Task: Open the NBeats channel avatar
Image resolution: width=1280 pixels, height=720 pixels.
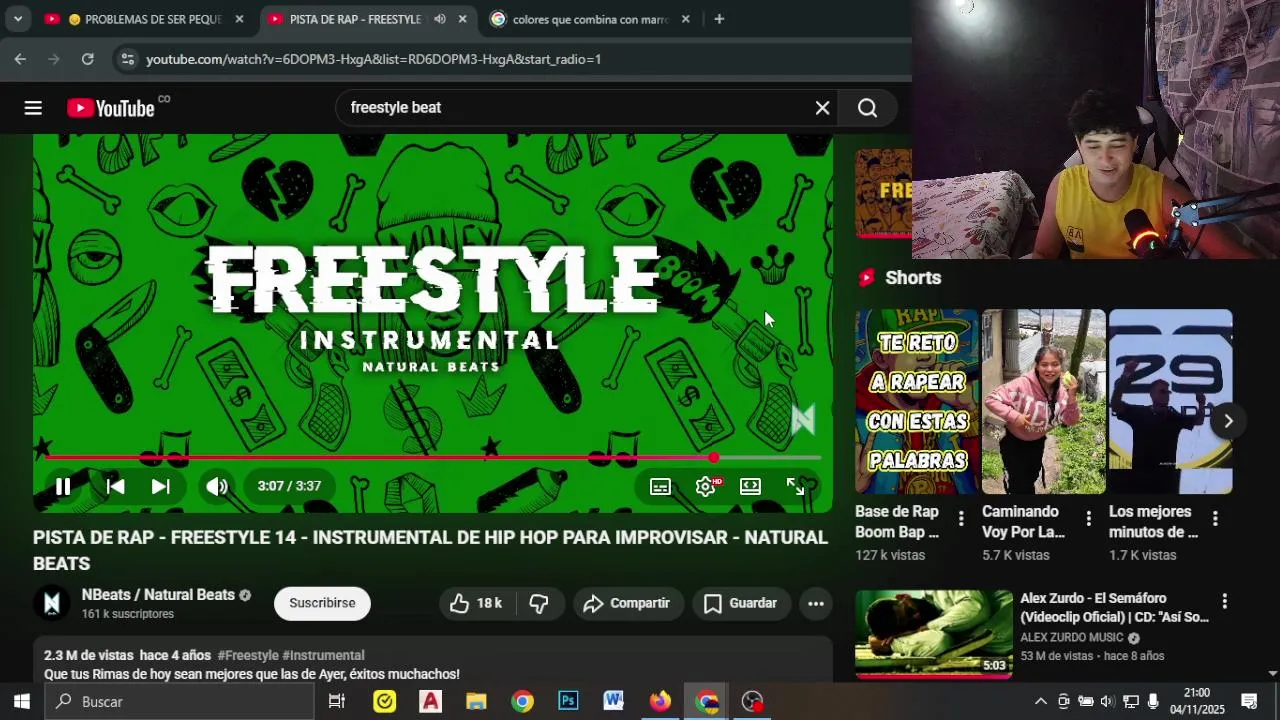Action: point(52,603)
